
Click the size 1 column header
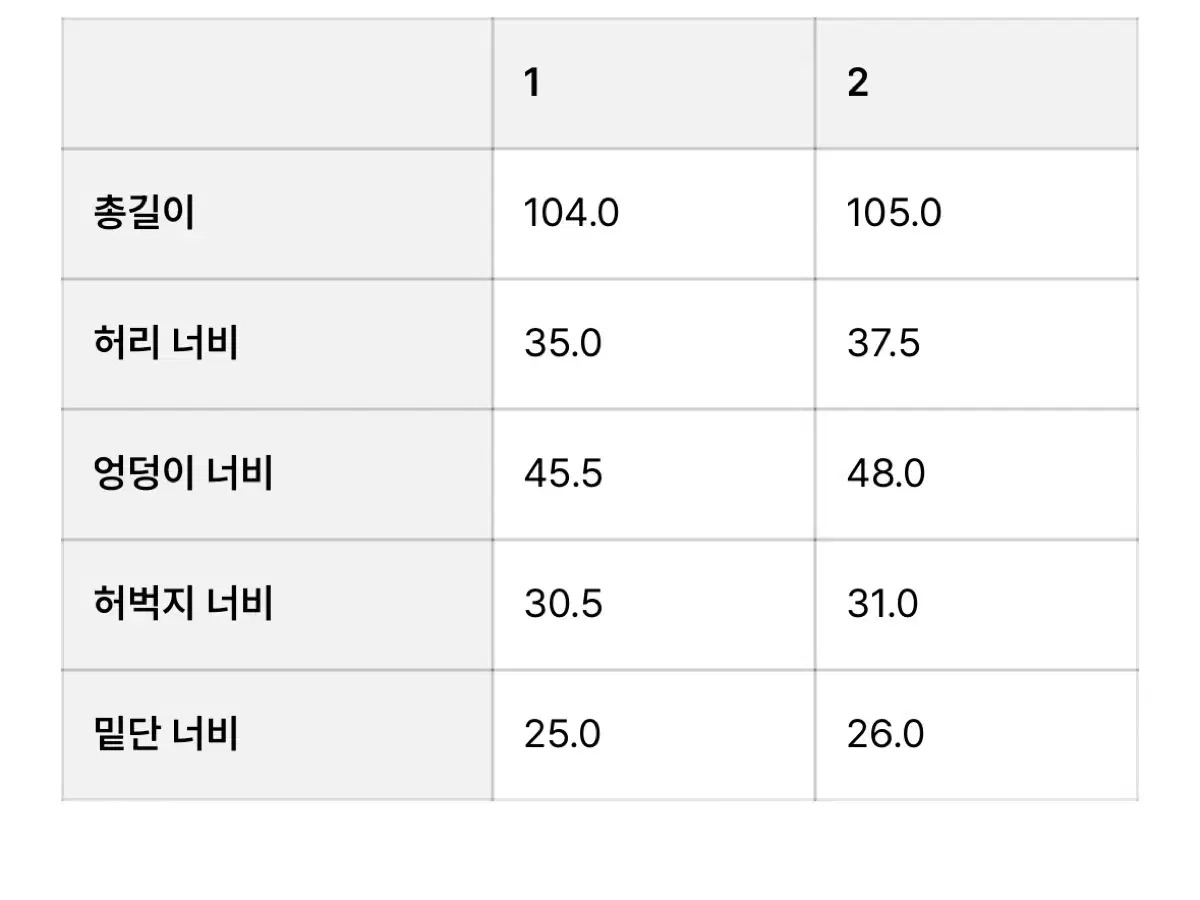[x=532, y=83]
